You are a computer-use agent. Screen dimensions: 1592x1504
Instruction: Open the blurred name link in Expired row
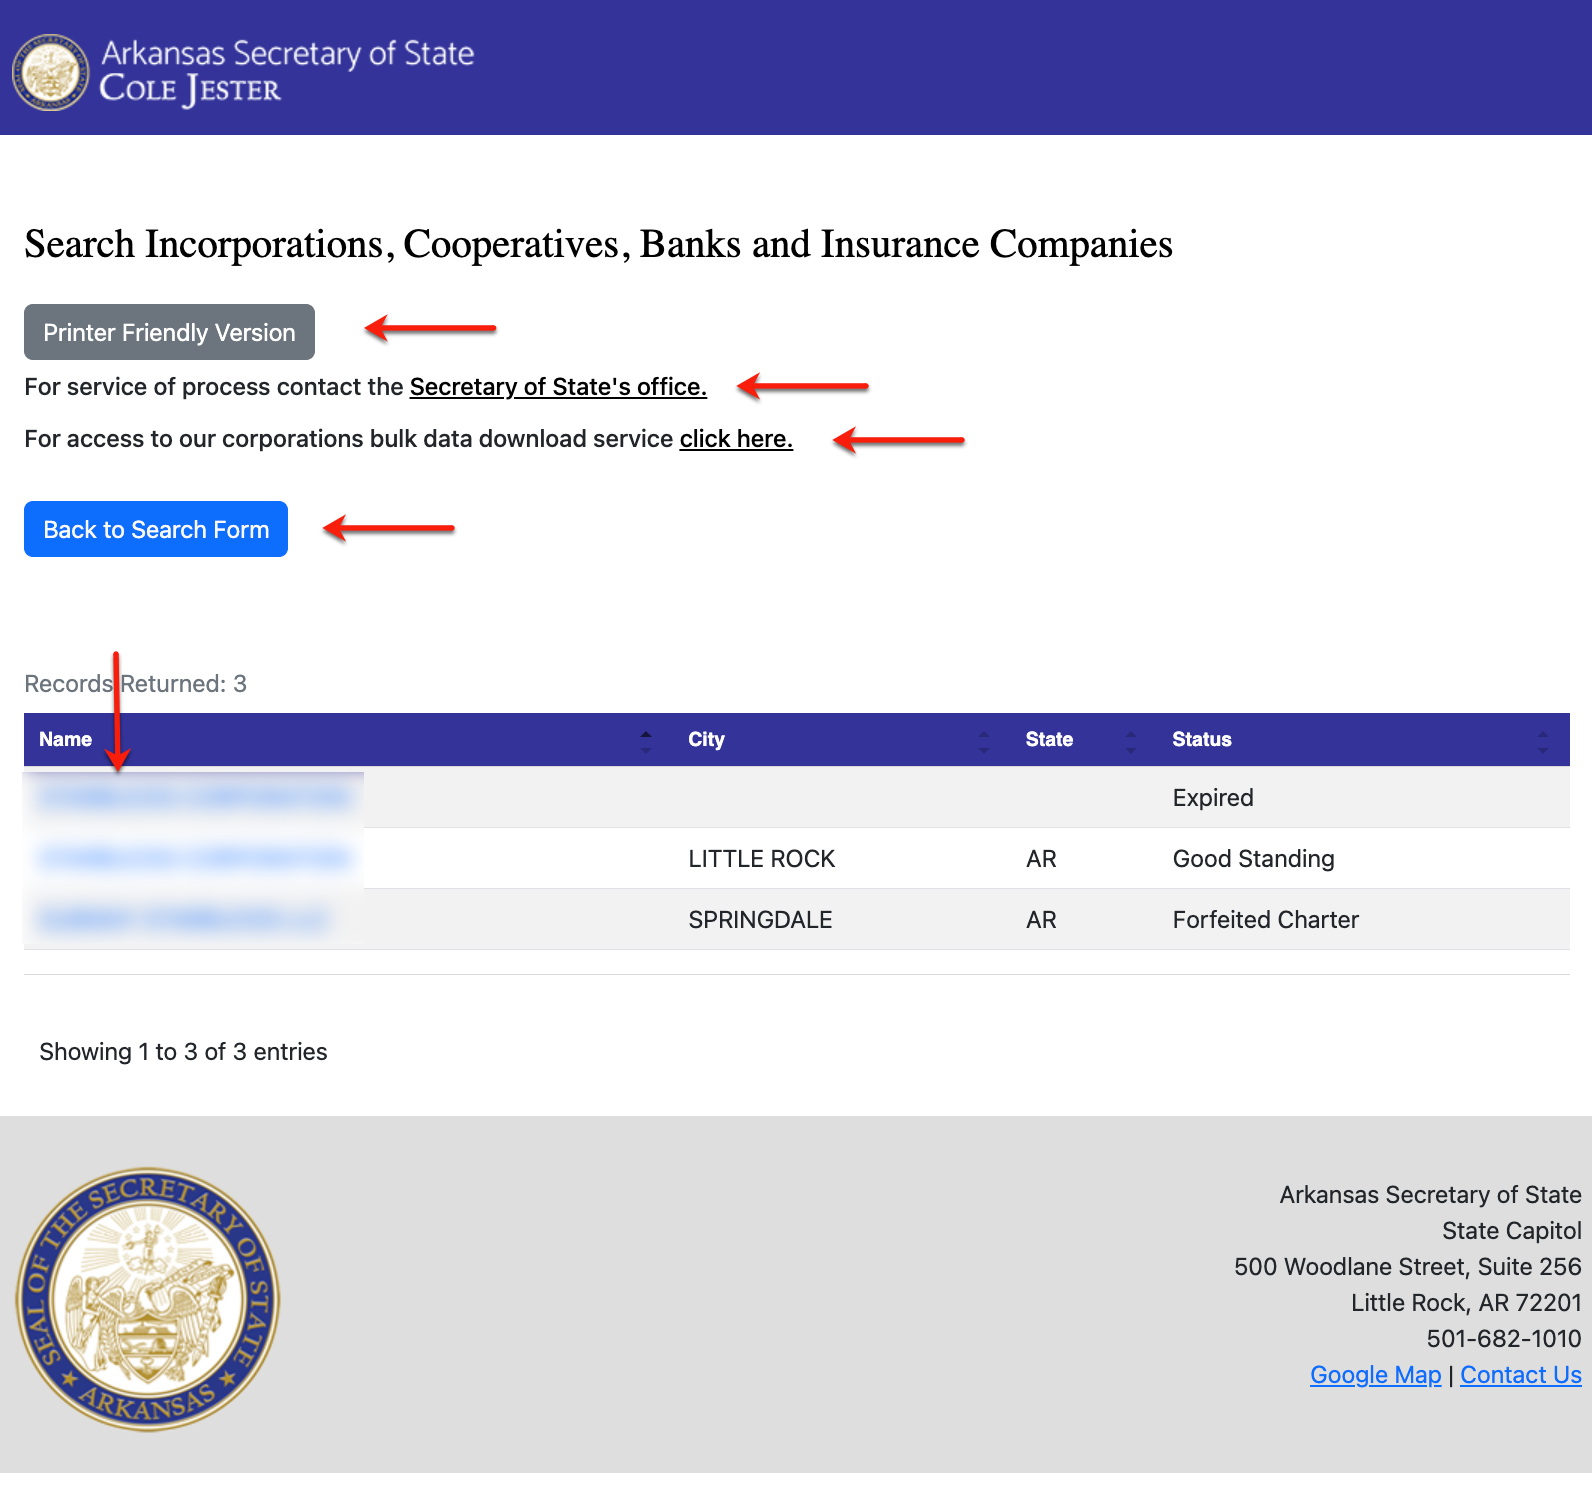click(x=195, y=797)
